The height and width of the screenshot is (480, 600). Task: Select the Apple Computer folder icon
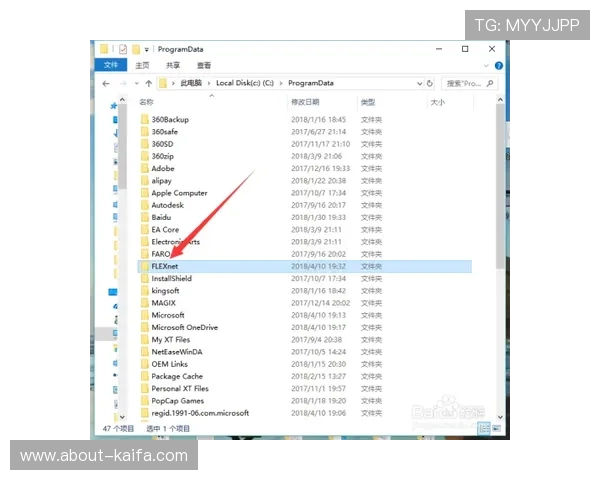(x=145, y=193)
